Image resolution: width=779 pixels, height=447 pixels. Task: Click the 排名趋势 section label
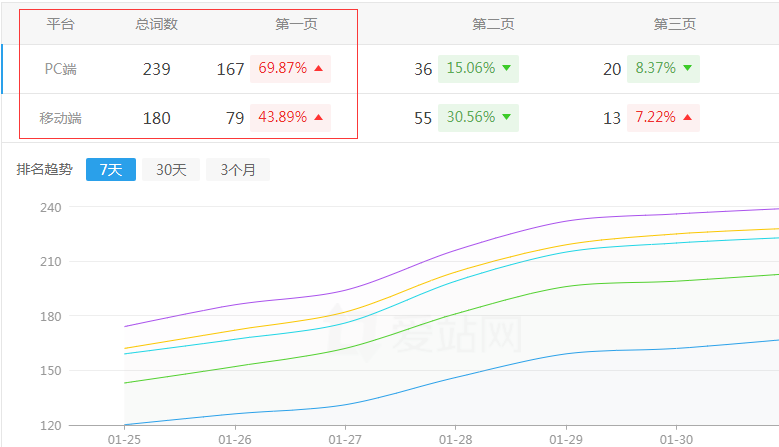(44, 170)
